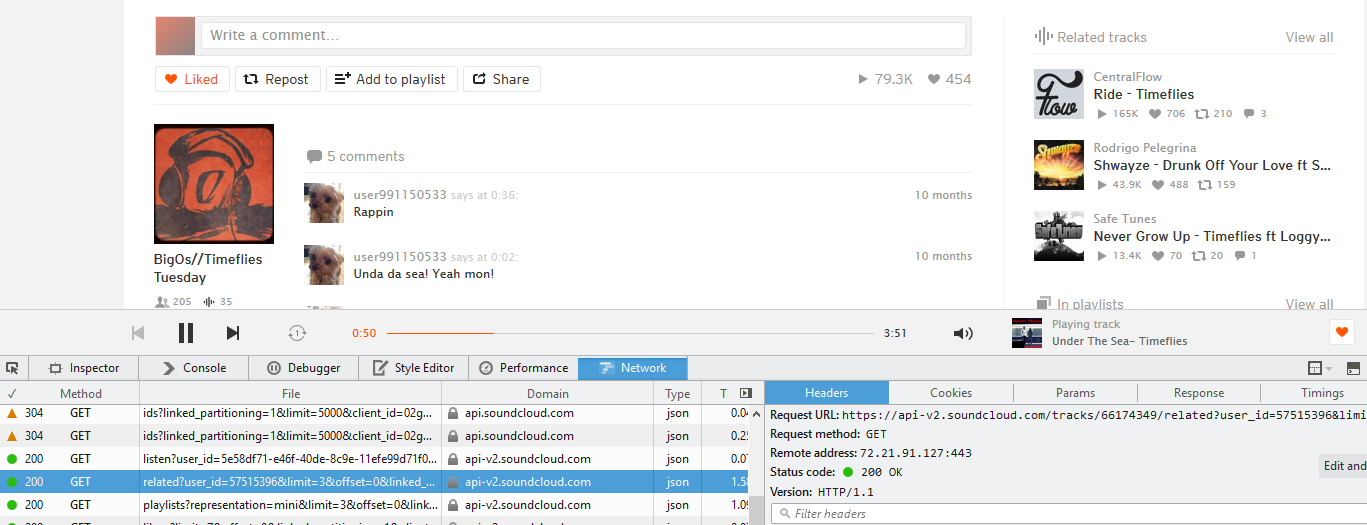The width and height of the screenshot is (1367, 525).
Task: Click the play count 79.3K stat
Action: point(886,79)
